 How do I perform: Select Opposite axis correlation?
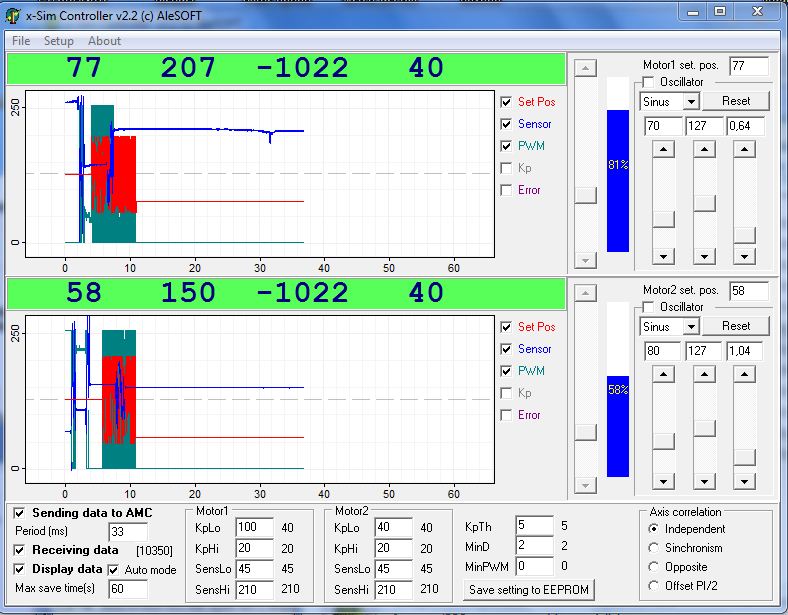(x=653, y=567)
